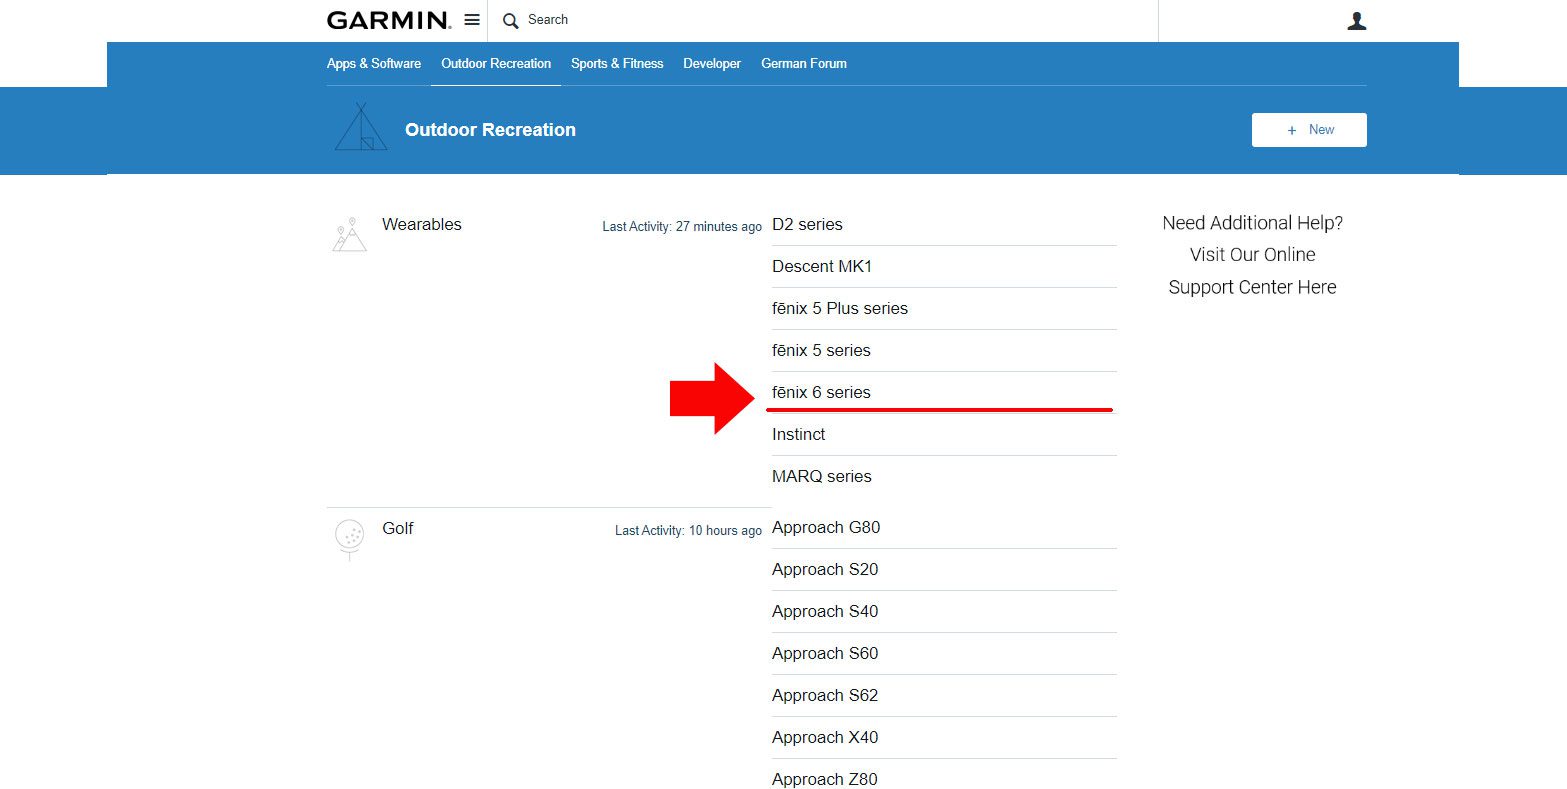
Task: Go to the German Forum tab
Action: point(804,63)
